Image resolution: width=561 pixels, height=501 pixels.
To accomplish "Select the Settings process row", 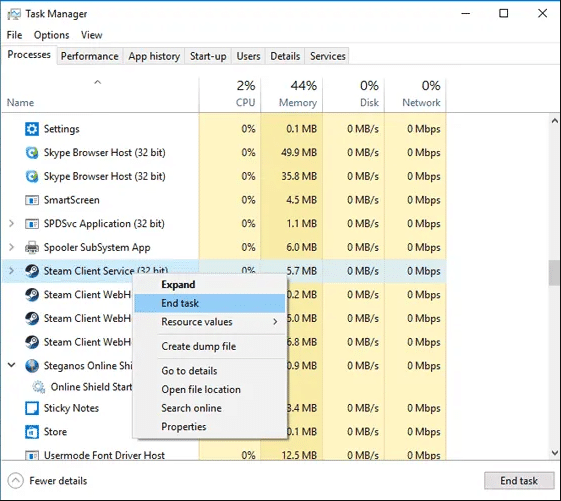I will tap(224, 129).
